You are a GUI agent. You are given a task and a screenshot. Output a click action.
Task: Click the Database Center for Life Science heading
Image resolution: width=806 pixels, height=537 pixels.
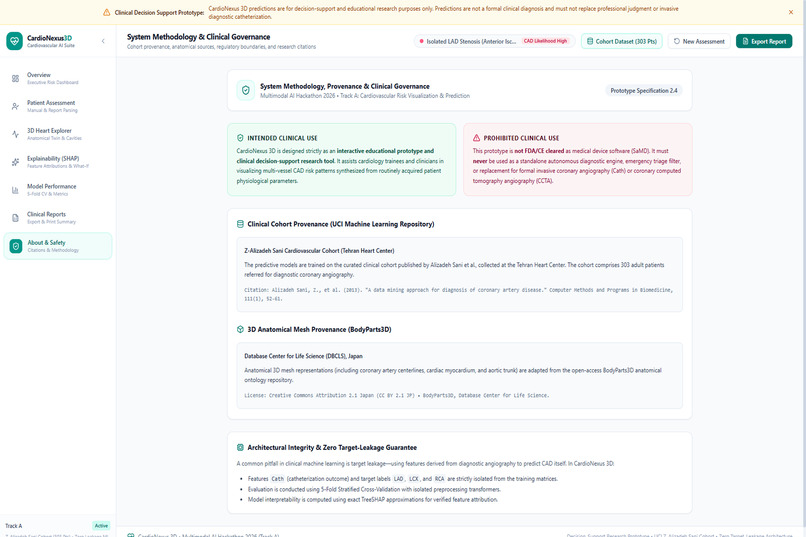[x=303, y=356]
